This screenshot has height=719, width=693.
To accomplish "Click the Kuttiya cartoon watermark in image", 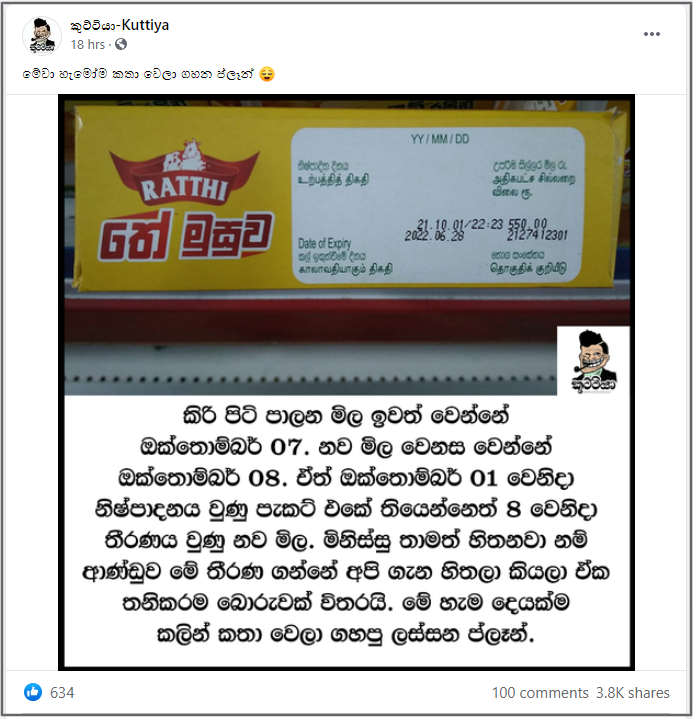I will pos(593,361).
